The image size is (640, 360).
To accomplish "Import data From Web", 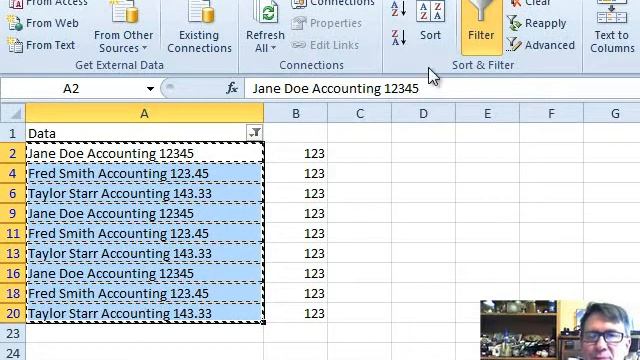I will tap(43, 23).
